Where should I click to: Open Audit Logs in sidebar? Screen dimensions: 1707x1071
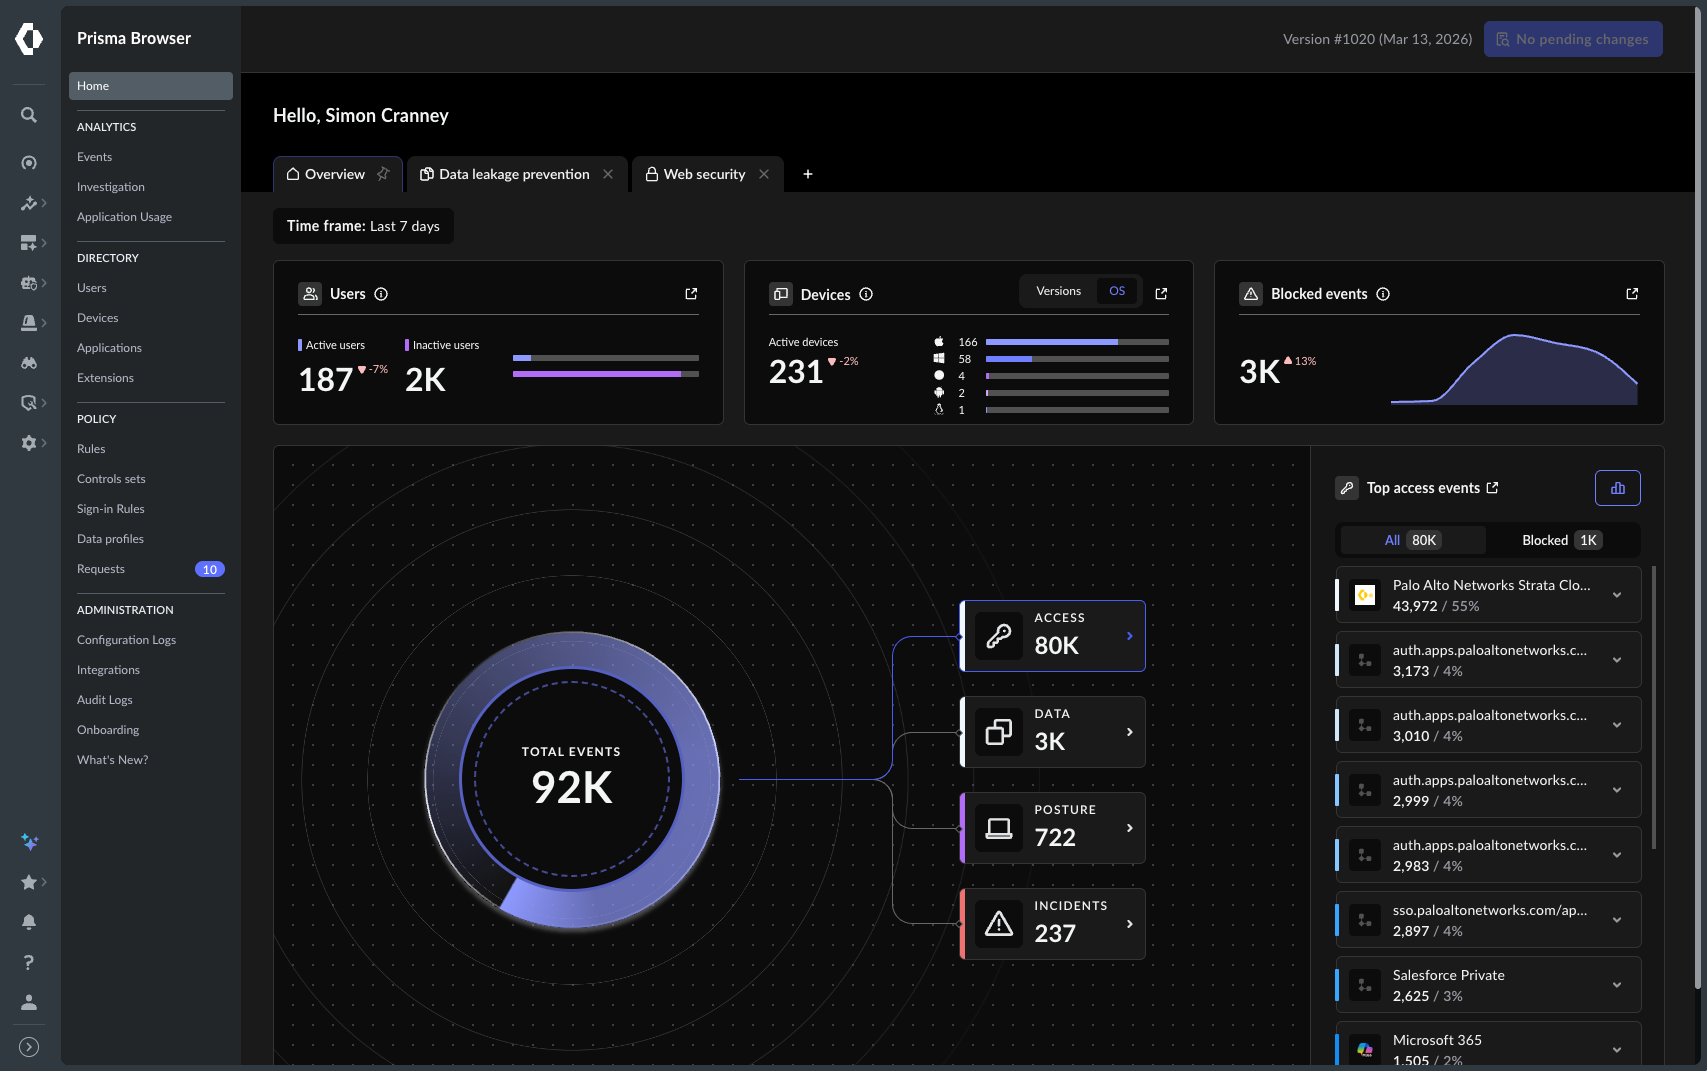105,700
